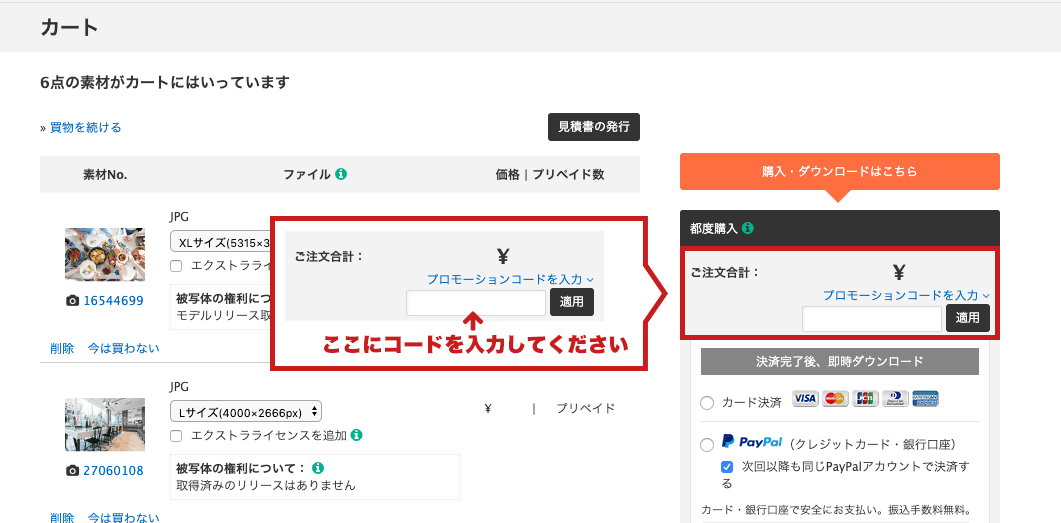Click the sidebar promotion code input field
This screenshot has width=1061, height=523.
click(872, 319)
